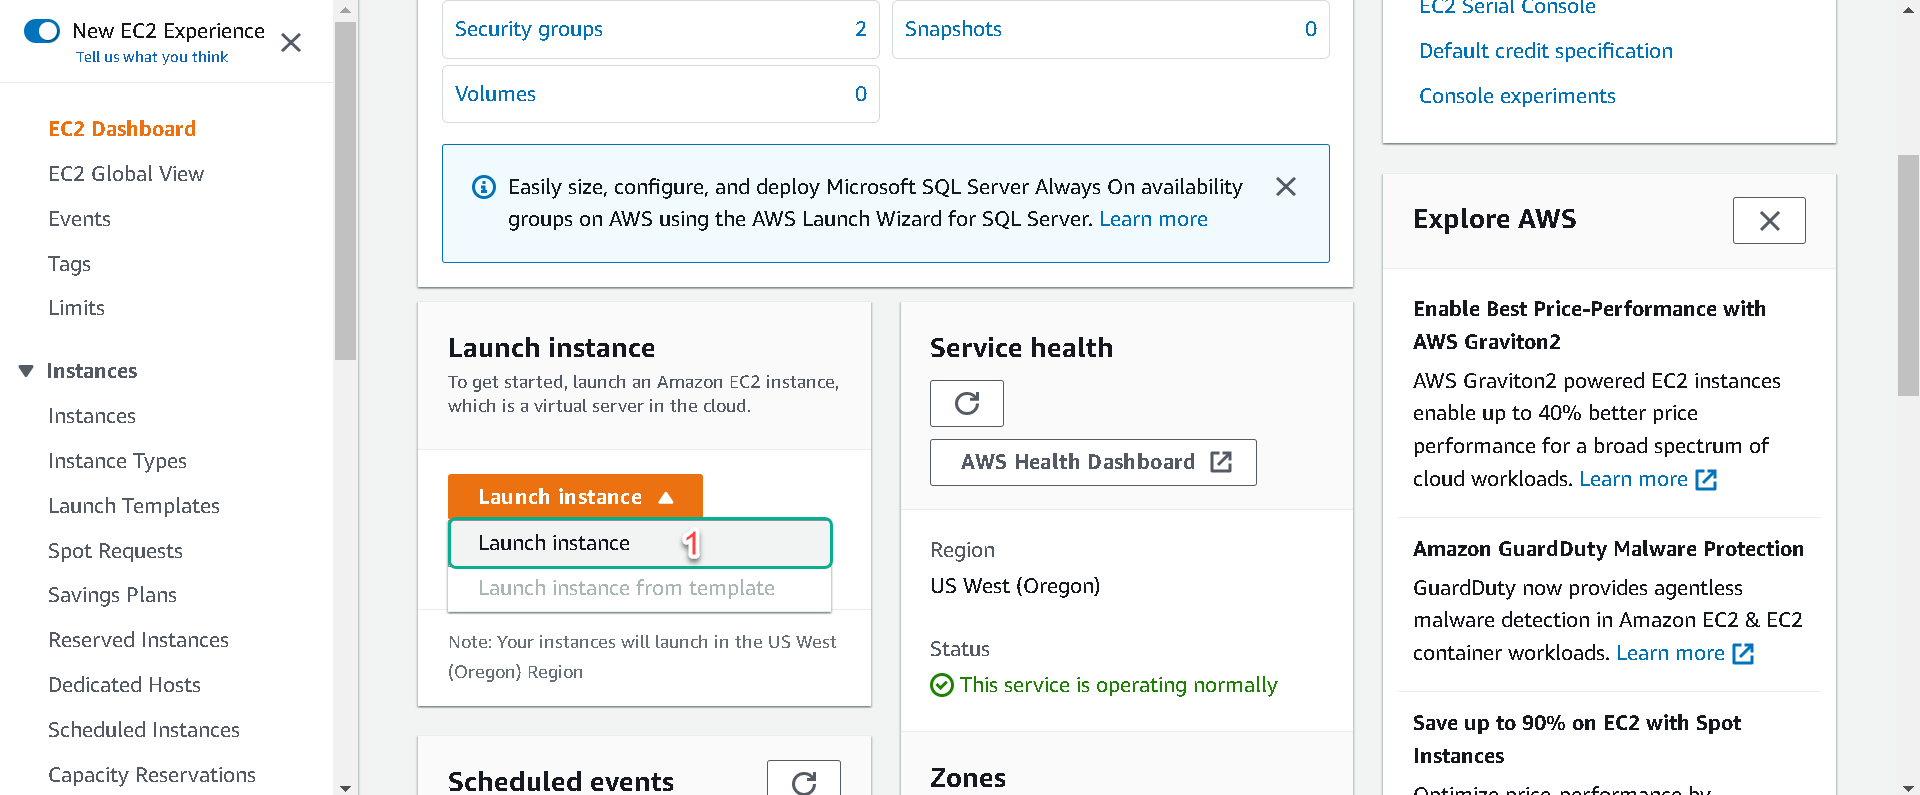Open Spot Requests in sidebar

115,551
